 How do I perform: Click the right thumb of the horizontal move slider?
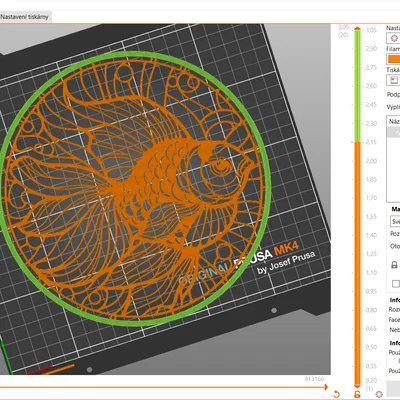coord(327,387)
